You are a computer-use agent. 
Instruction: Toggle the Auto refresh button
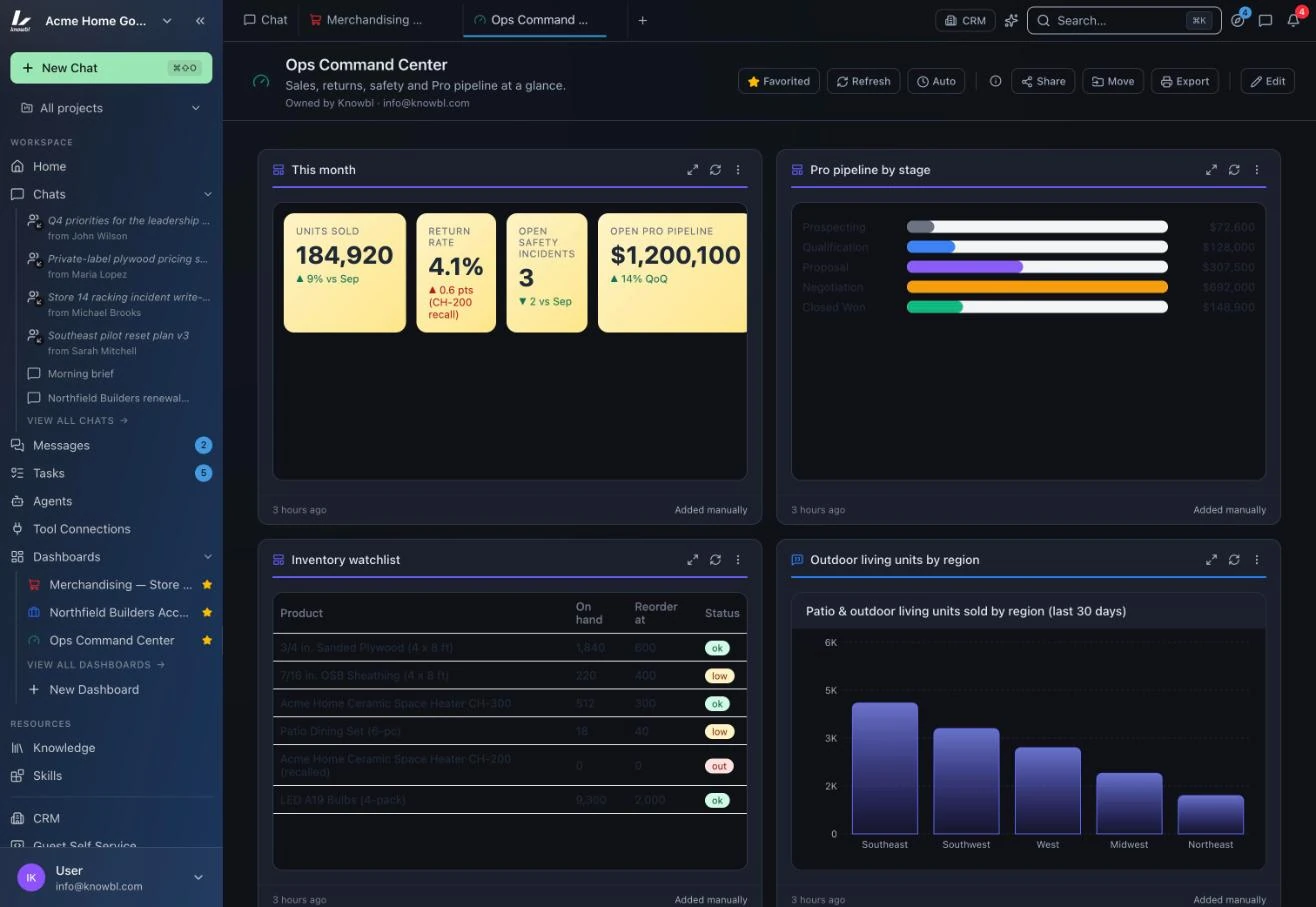(x=936, y=81)
